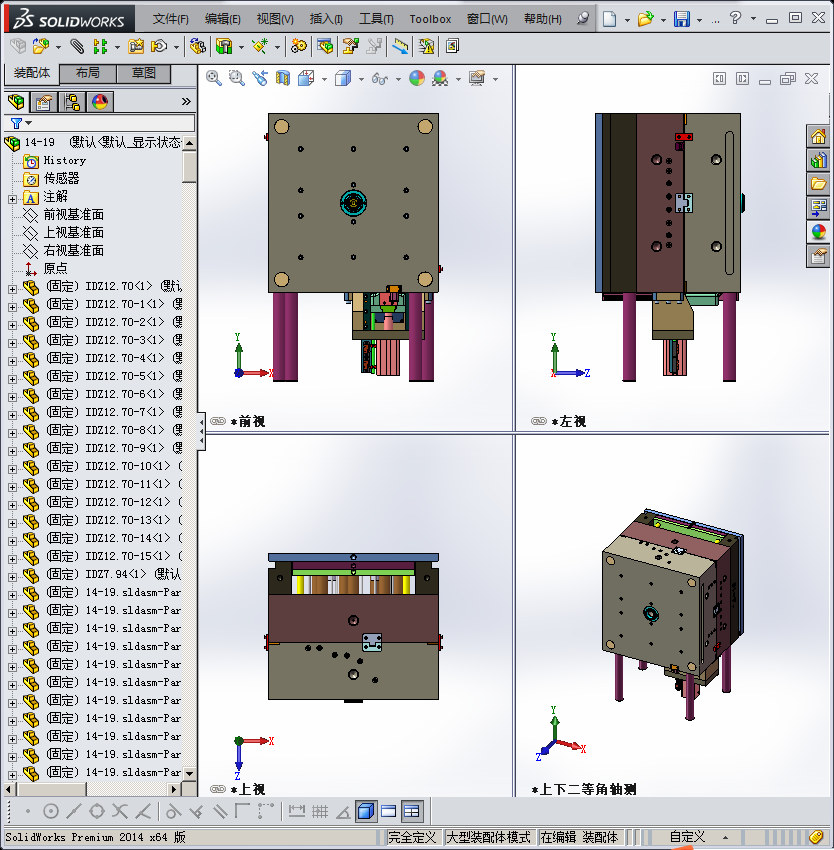Image resolution: width=834 pixels, height=850 pixels.
Task: Switch to the ConfigurationManager tab icon
Action: coord(72,101)
